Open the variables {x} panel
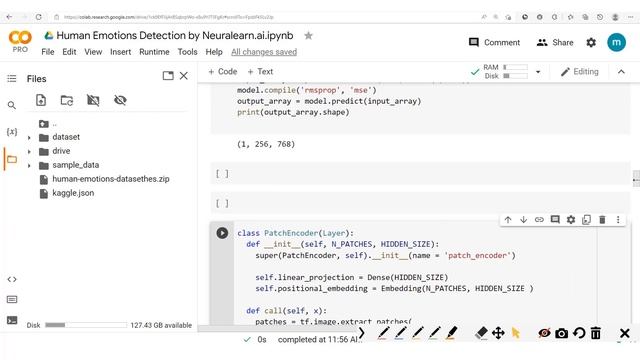This screenshot has width=640, height=360. (12, 131)
